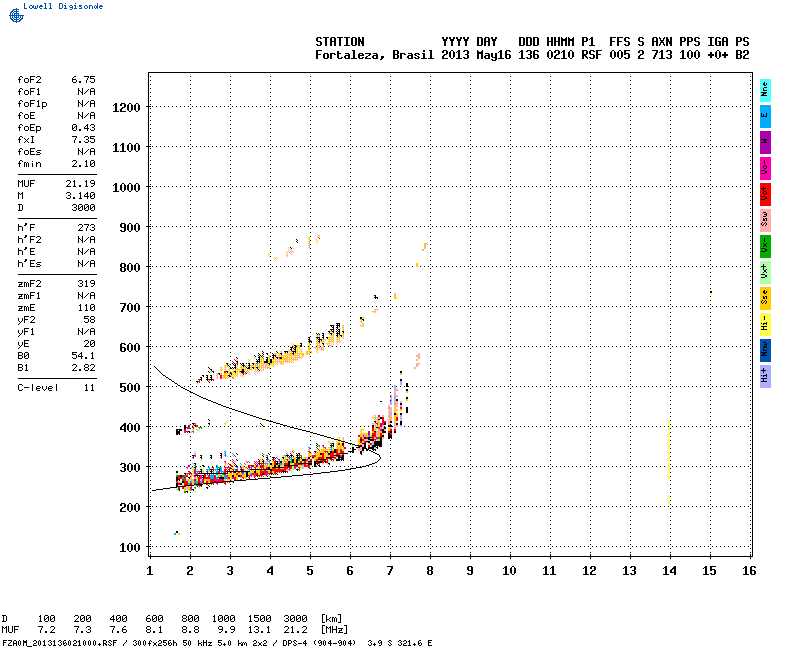800x650 pixels.
Task: Click the Lowell Digisonde globe logo
Action: coord(16,16)
